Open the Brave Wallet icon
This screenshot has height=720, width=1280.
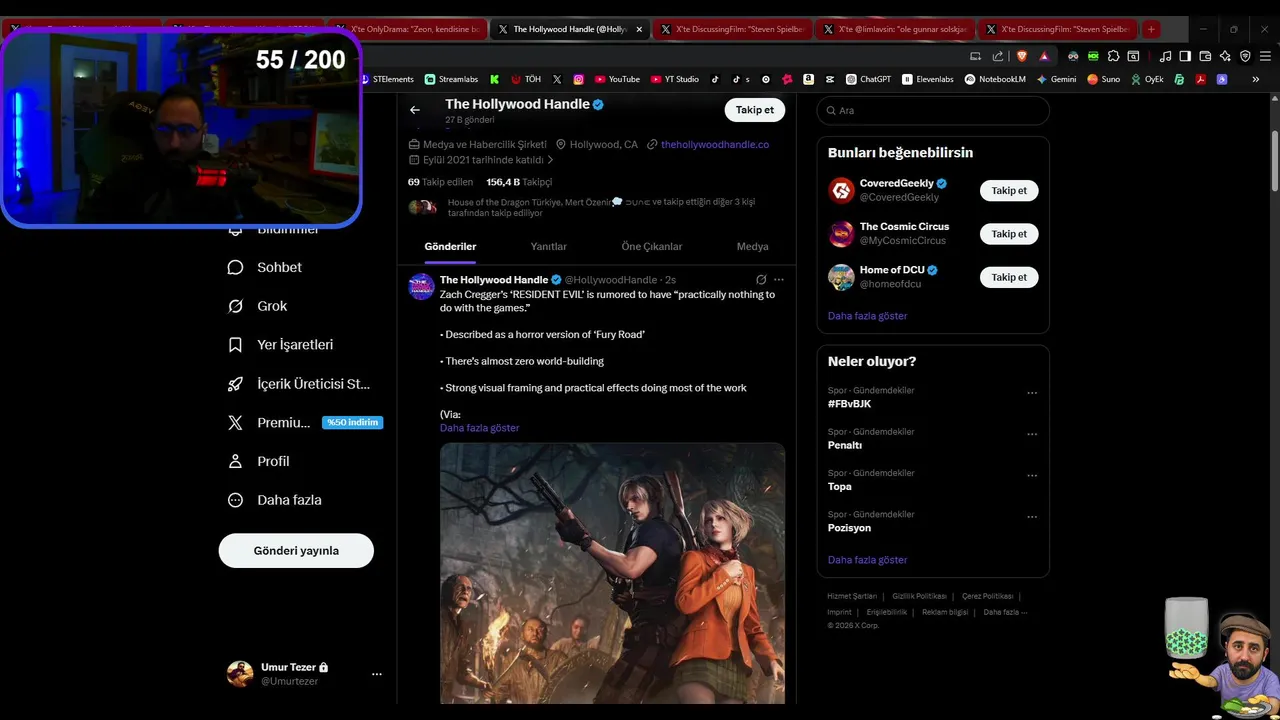[1205, 56]
